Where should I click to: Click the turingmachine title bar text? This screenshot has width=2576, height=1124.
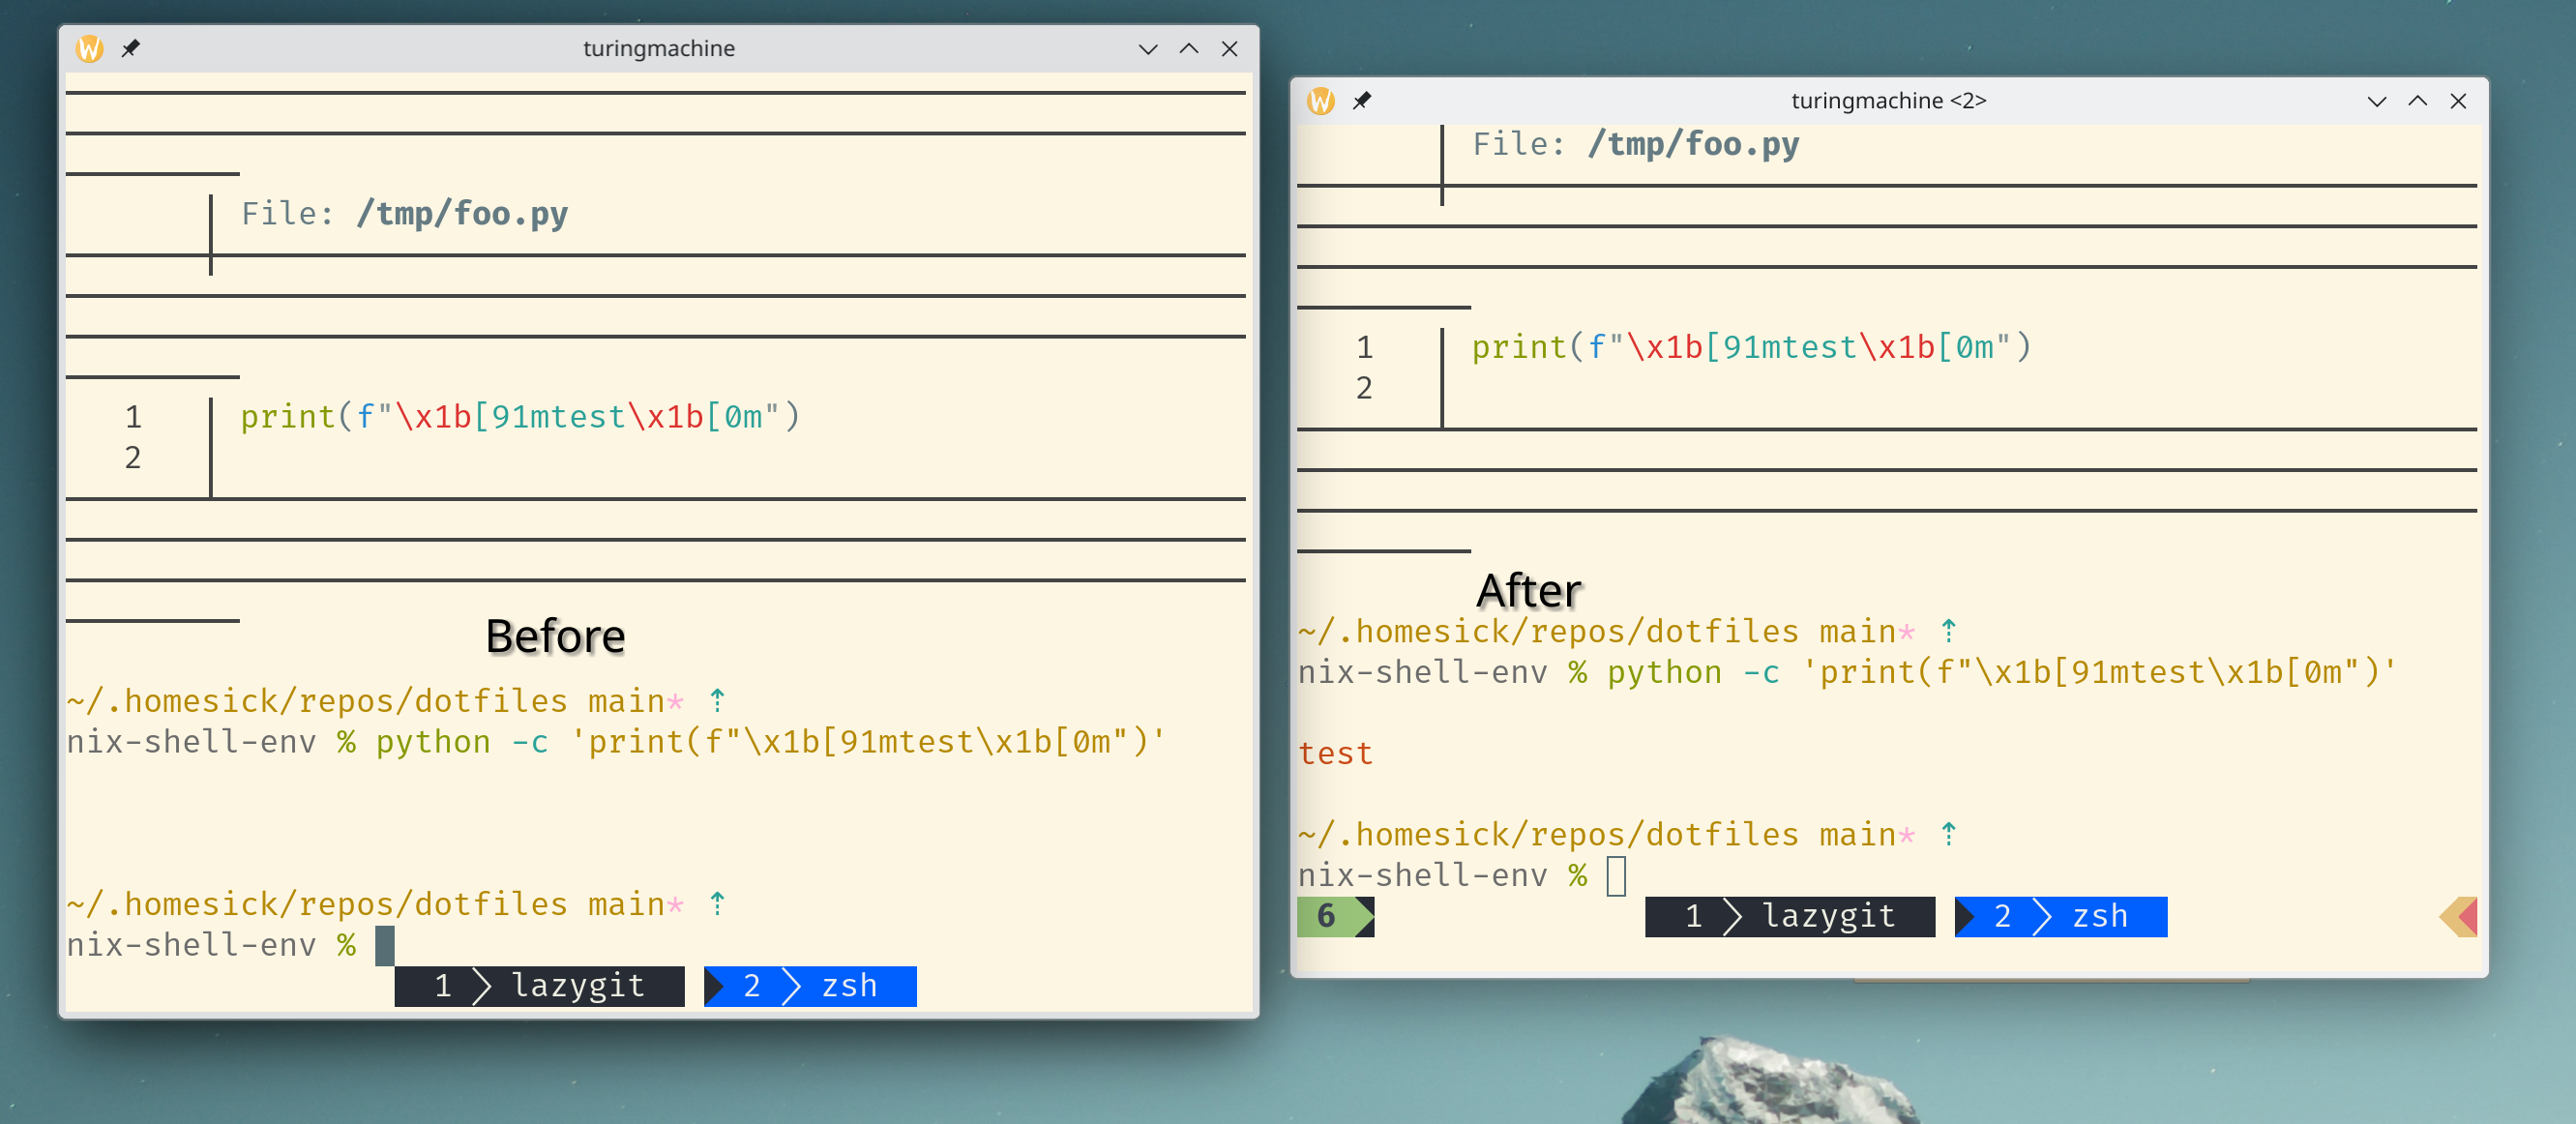click(x=658, y=48)
